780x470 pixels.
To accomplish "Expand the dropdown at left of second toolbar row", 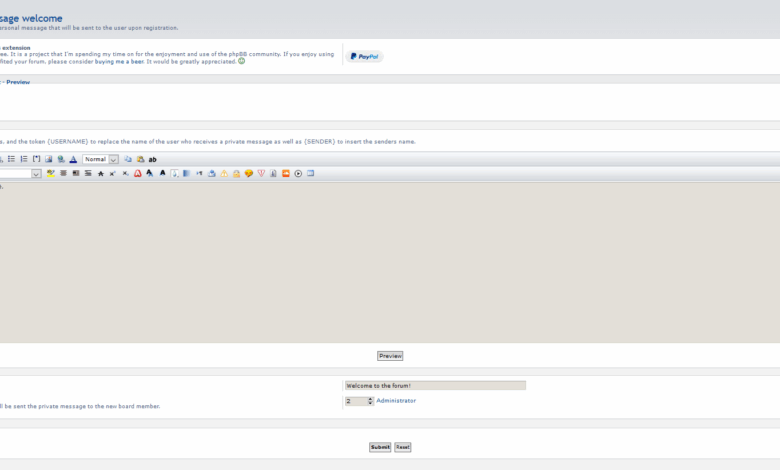I will [36, 173].
